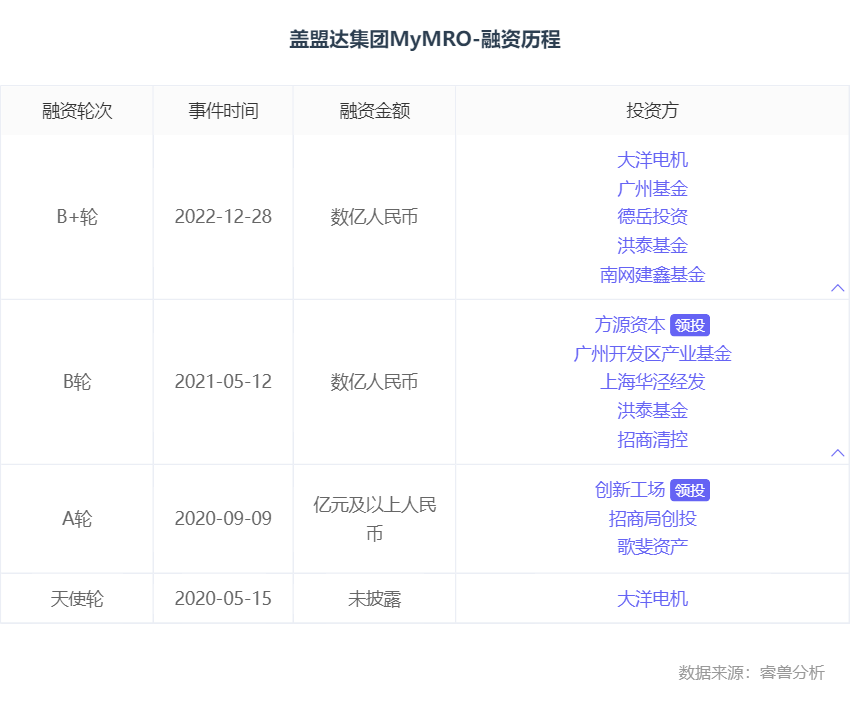The height and width of the screenshot is (715, 850).
Task: Click the date 2020-05-15
Action: tap(223, 598)
